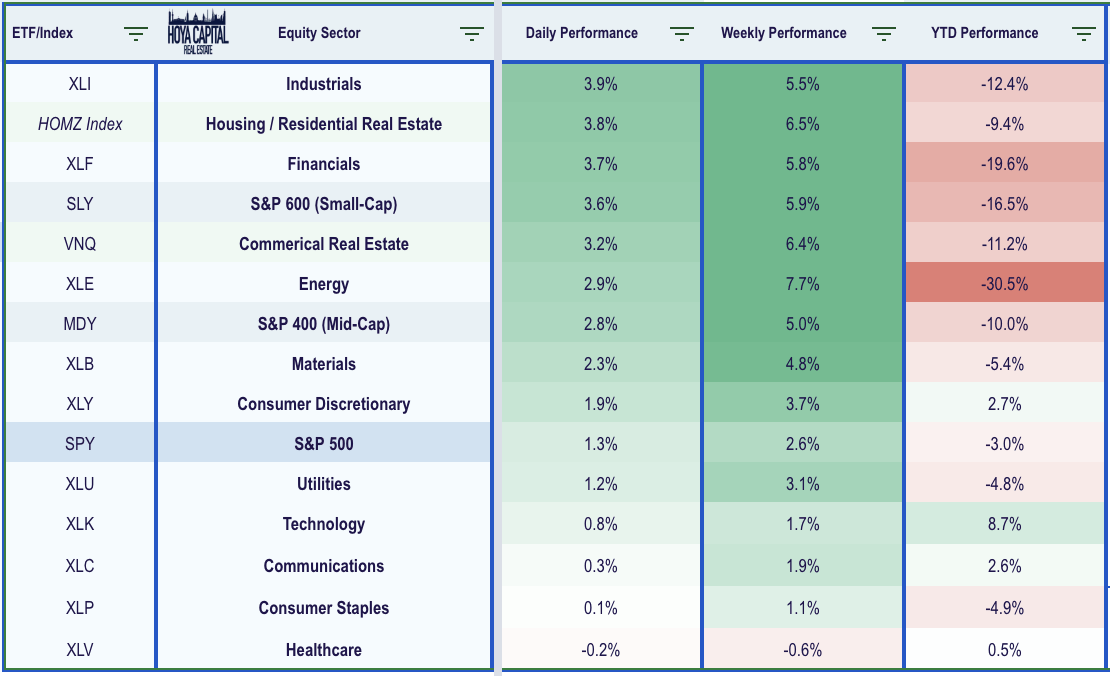
Task: Open the Equity Sector column filter icon
Action: pyautogui.click(x=471, y=34)
